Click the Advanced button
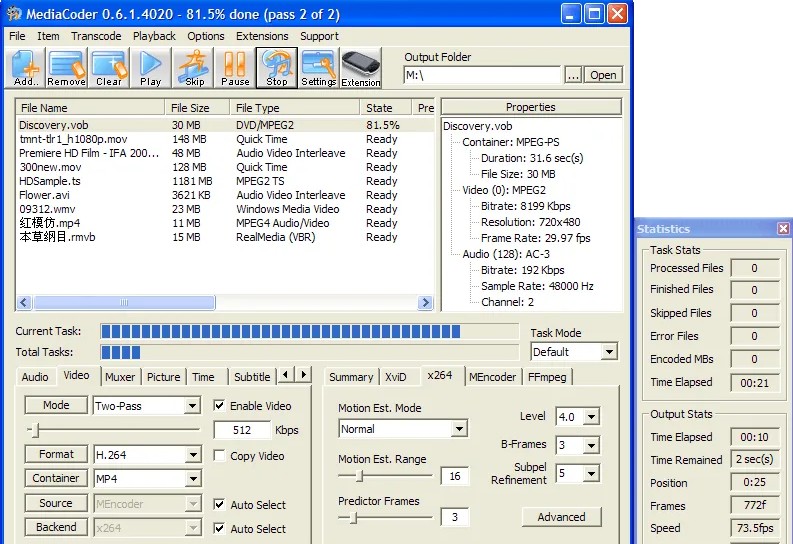The image size is (793, 544). point(561,517)
